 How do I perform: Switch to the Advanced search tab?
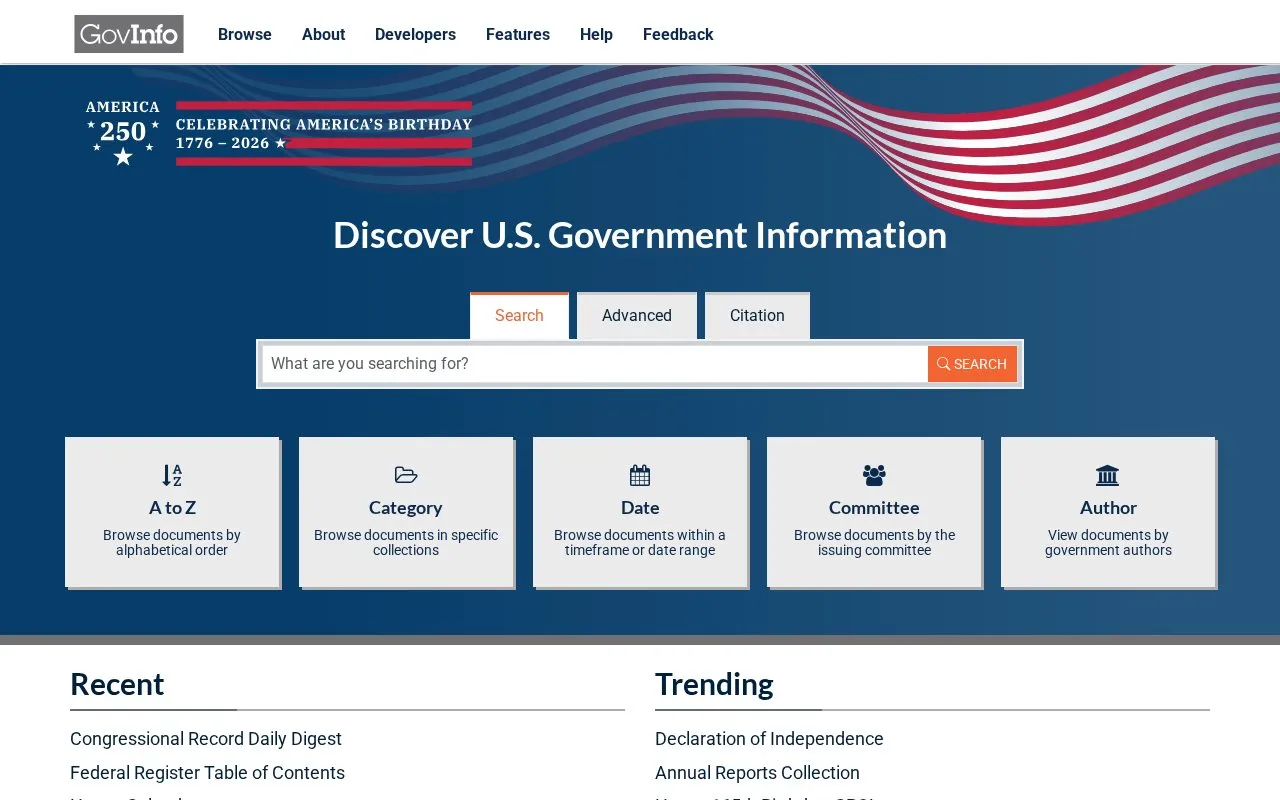pyautogui.click(x=637, y=316)
